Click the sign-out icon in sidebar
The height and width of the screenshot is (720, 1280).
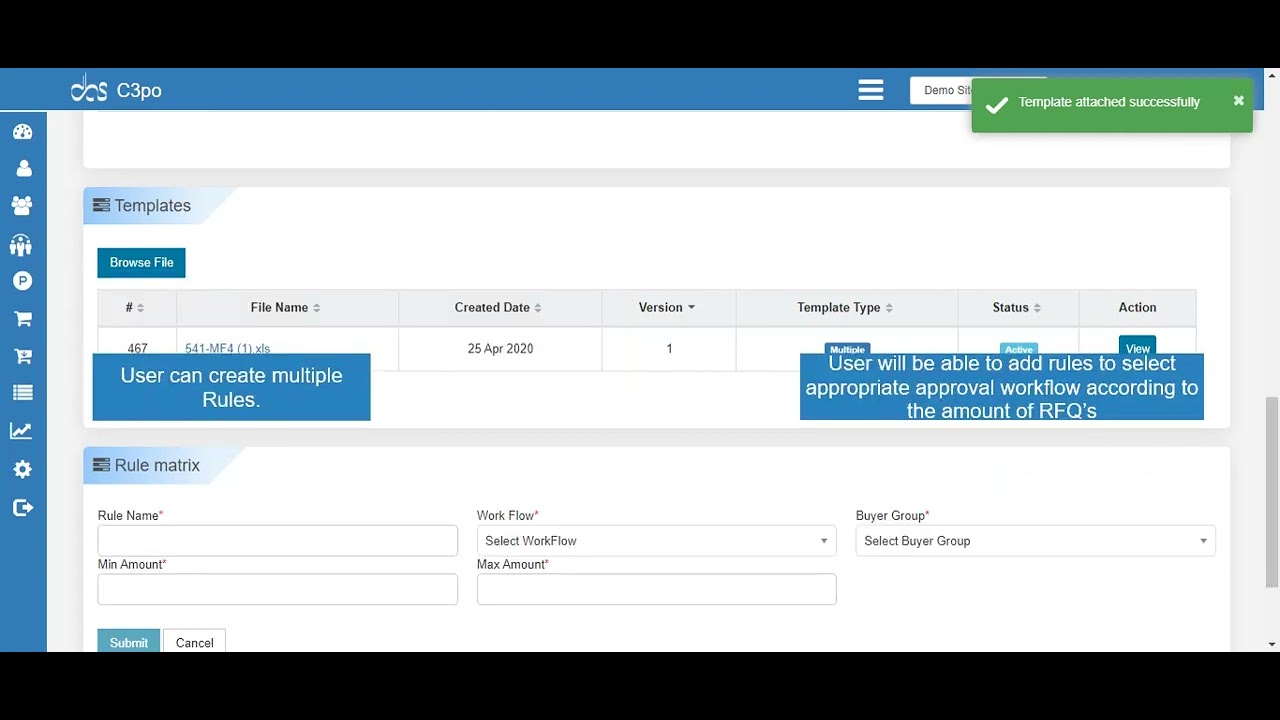pos(23,507)
